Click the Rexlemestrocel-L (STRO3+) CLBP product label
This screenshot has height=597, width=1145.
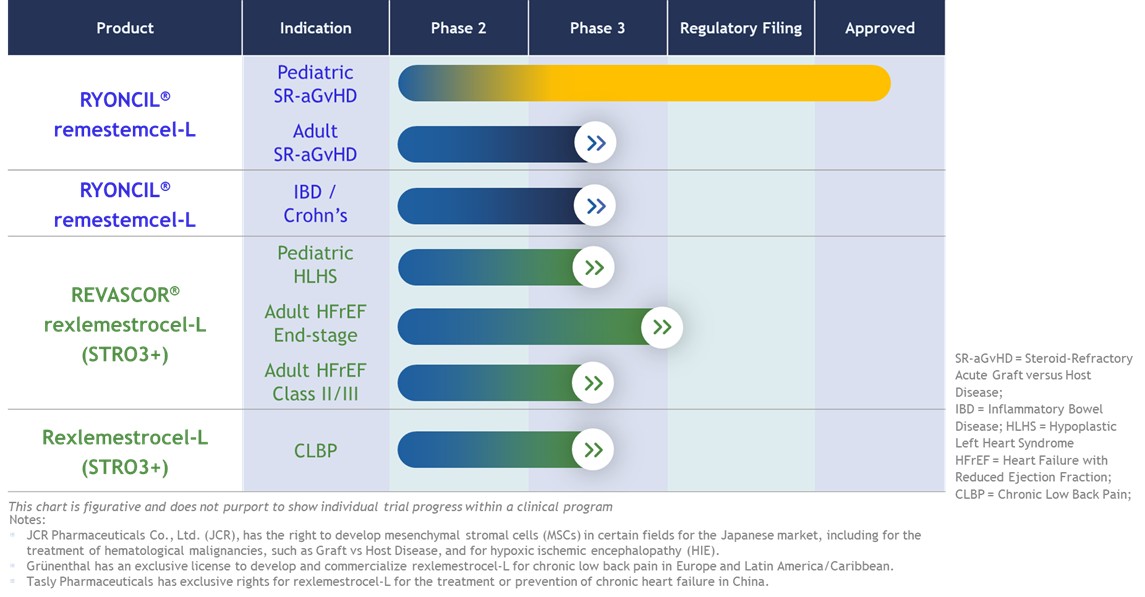click(x=125, y=452)
